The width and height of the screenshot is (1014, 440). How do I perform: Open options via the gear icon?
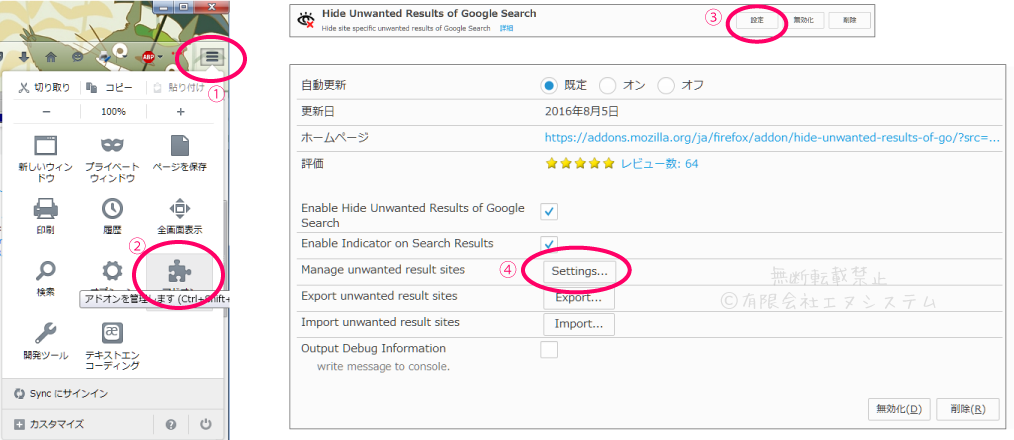tap(113, 272)
